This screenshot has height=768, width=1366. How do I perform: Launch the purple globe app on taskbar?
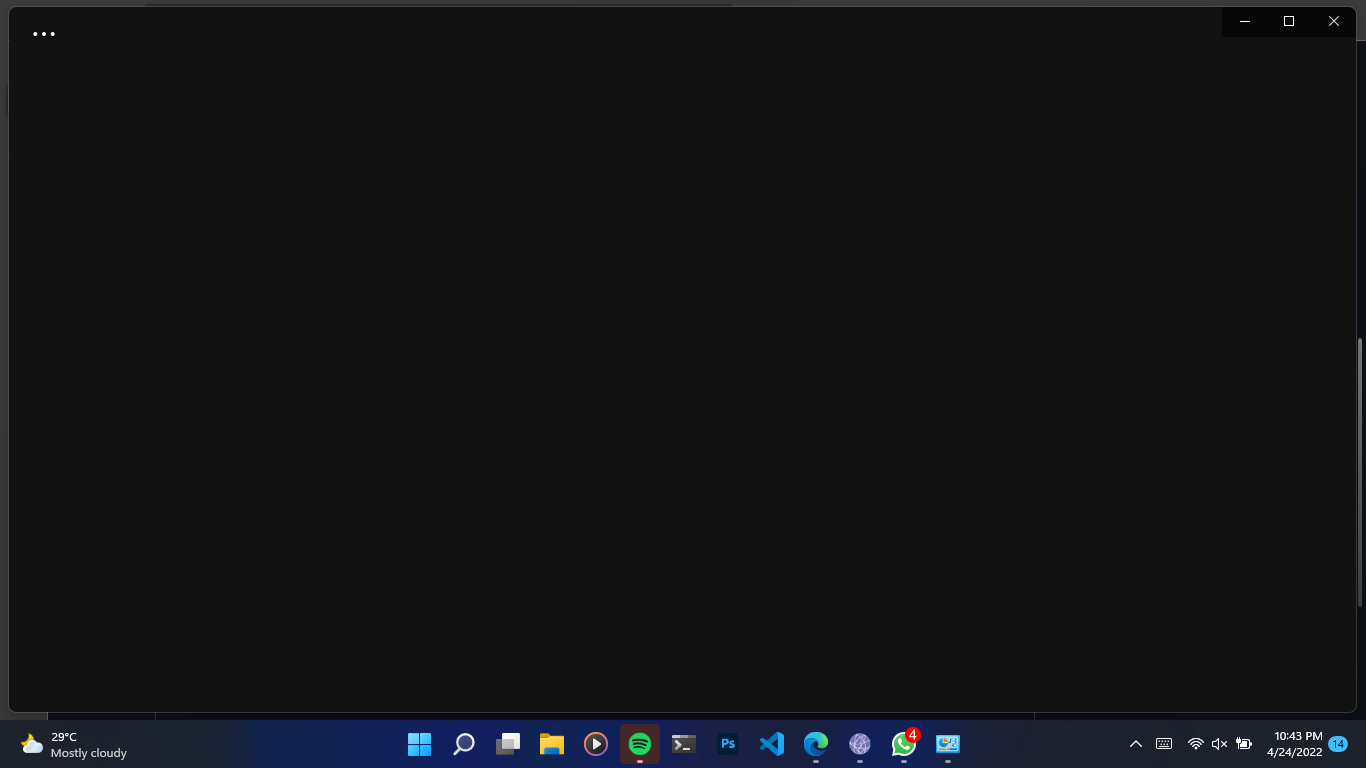tap(859, 744)
